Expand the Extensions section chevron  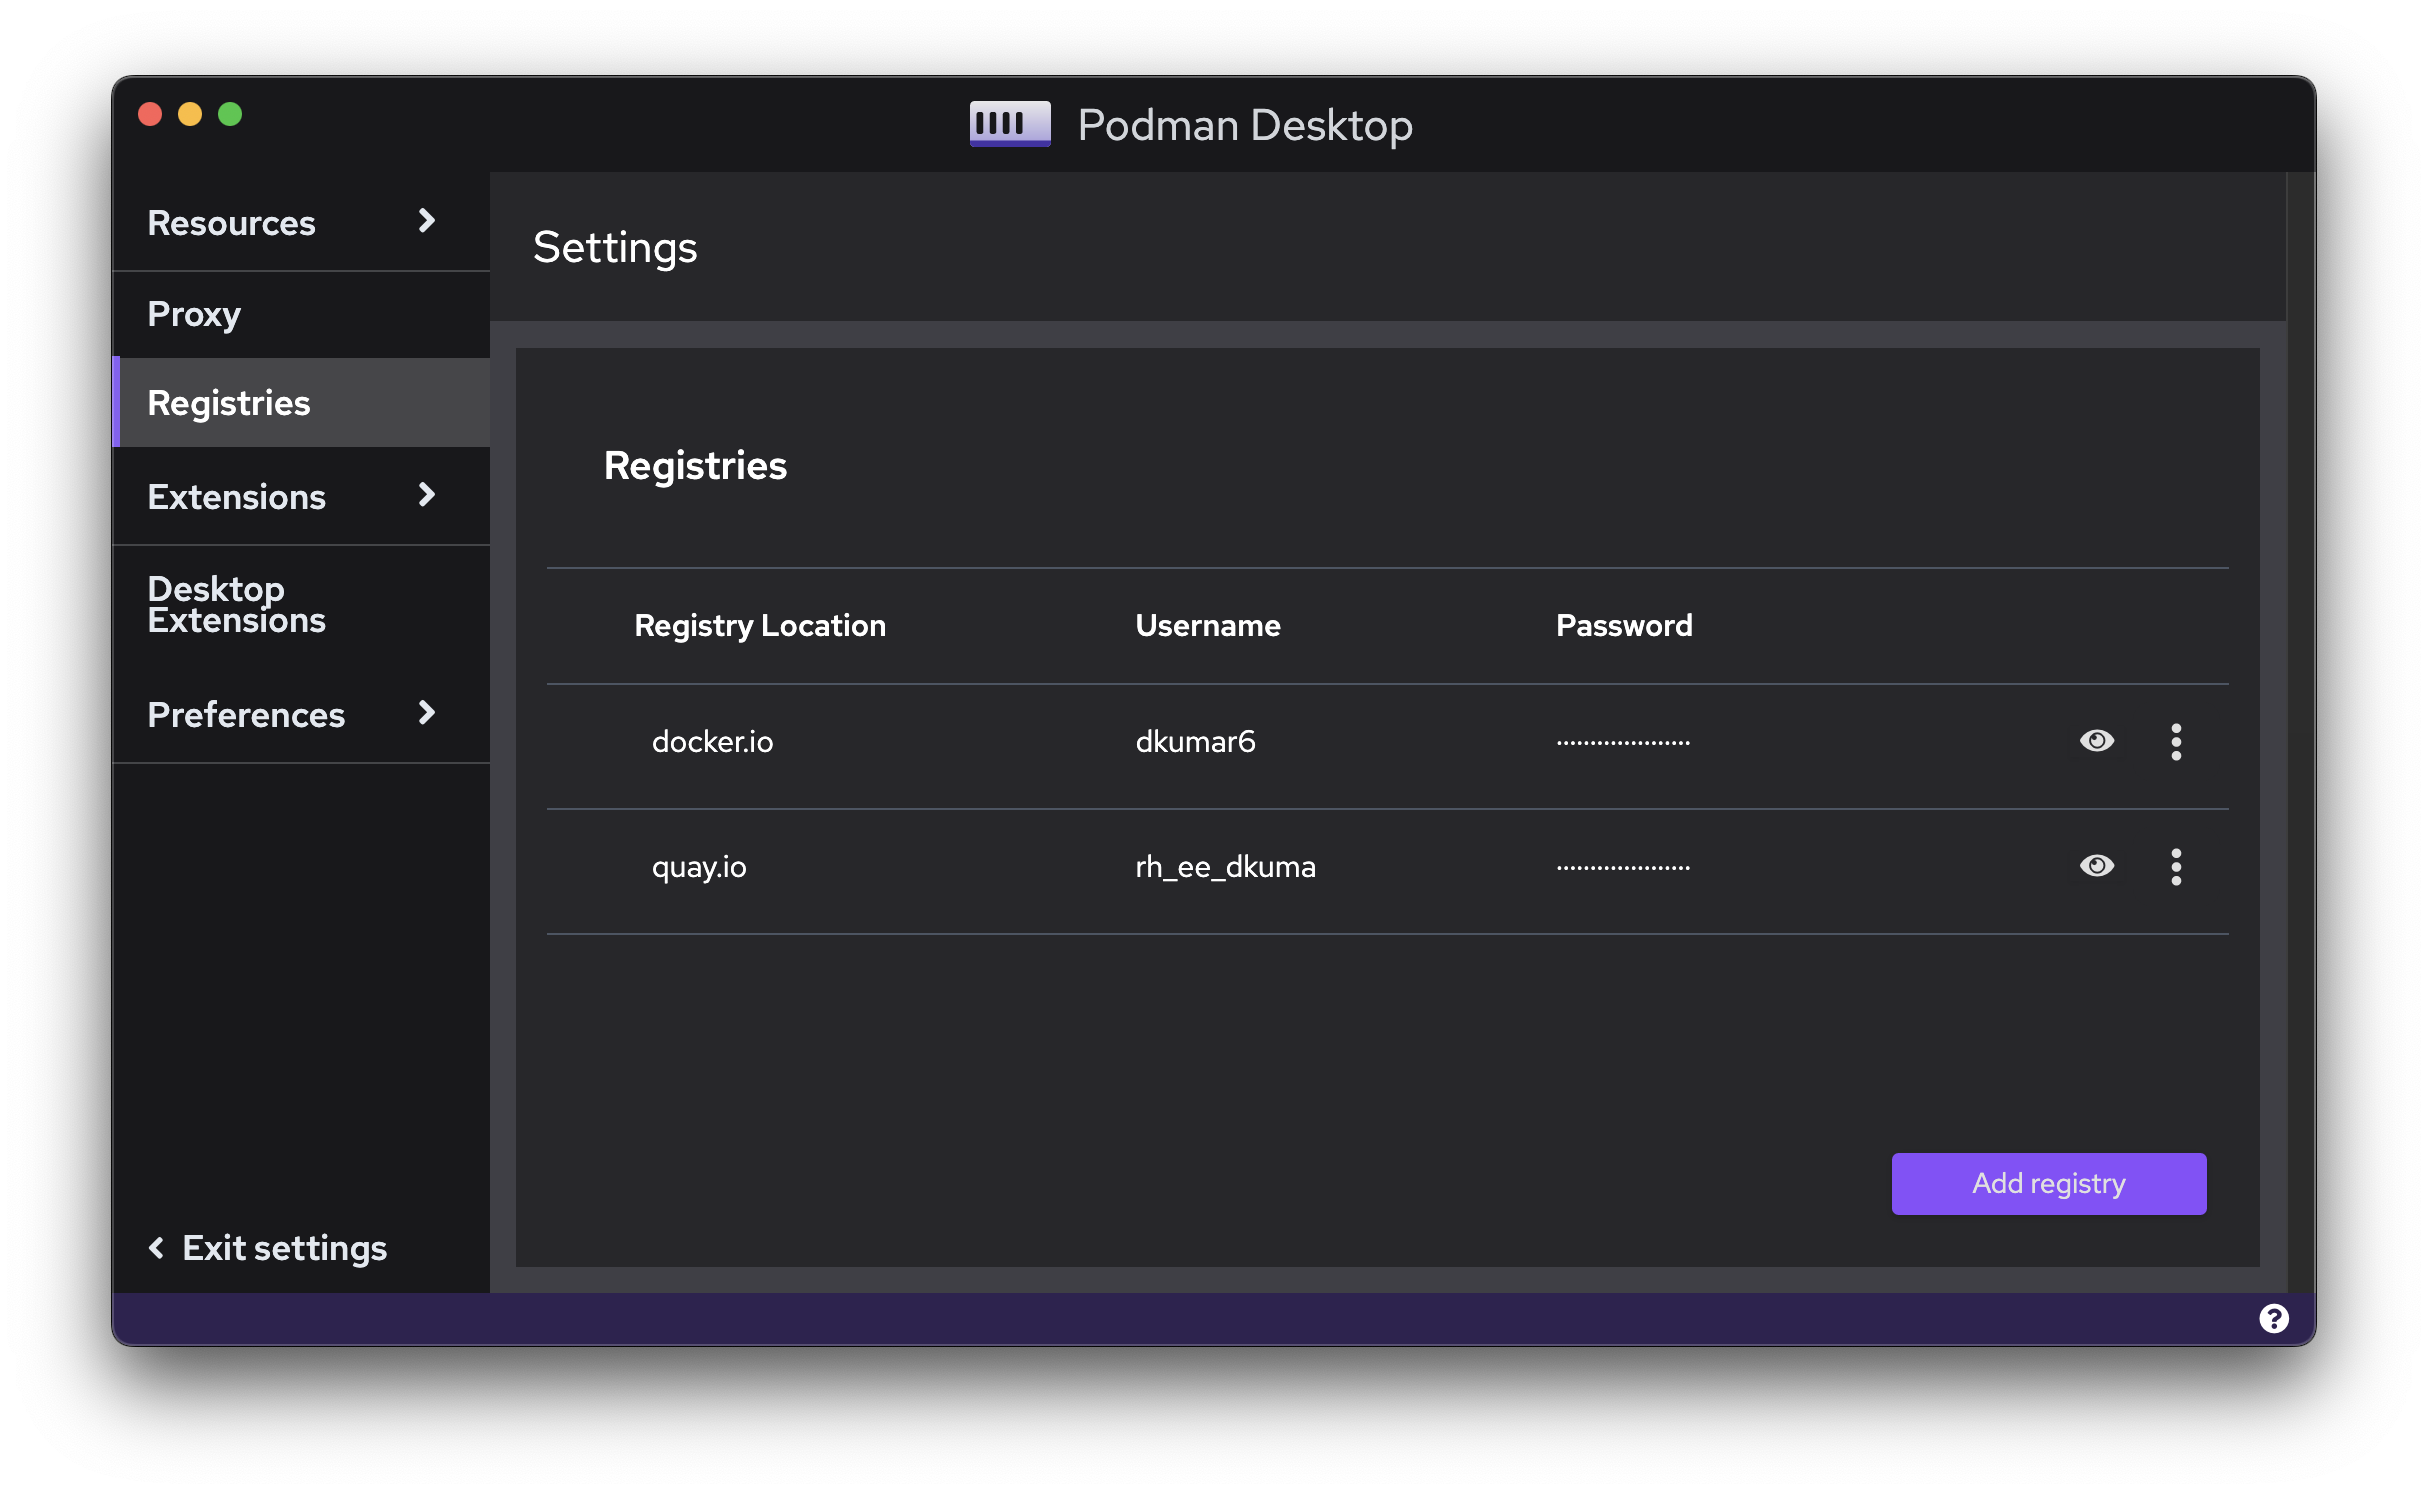click(427, 495)
